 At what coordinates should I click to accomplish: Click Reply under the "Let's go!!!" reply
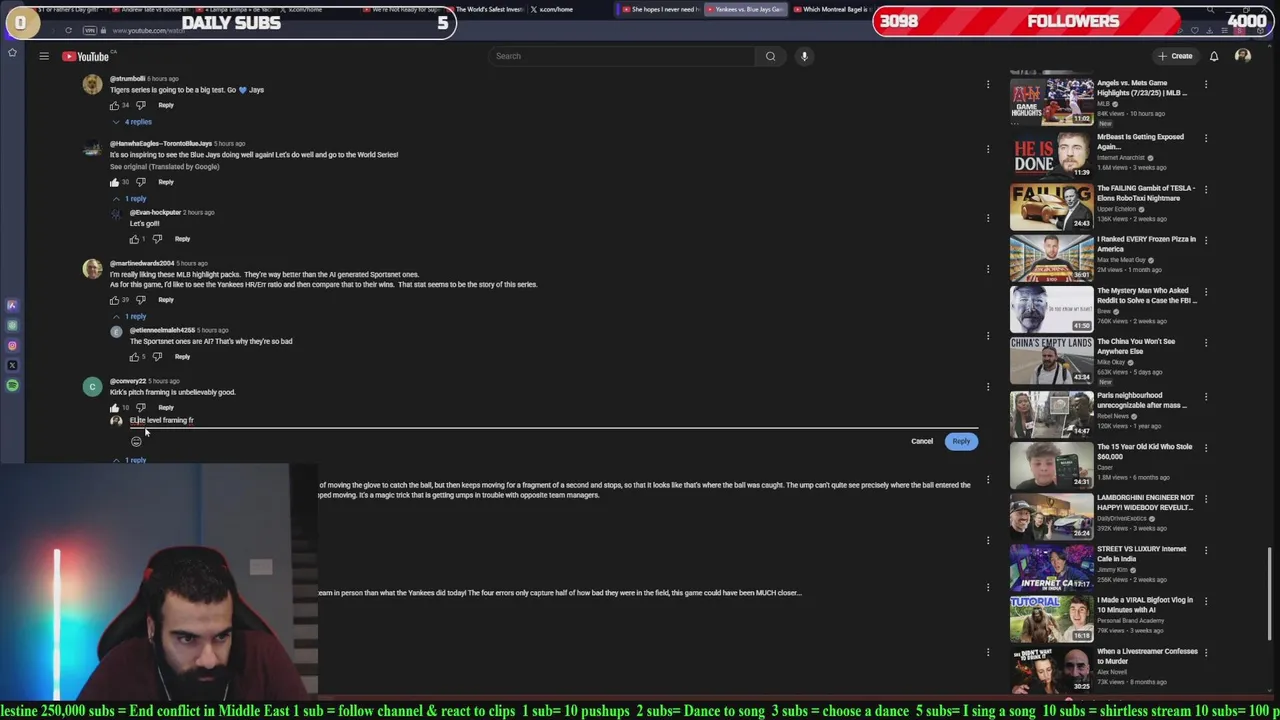pyautogui.click(x=182, y=239)
